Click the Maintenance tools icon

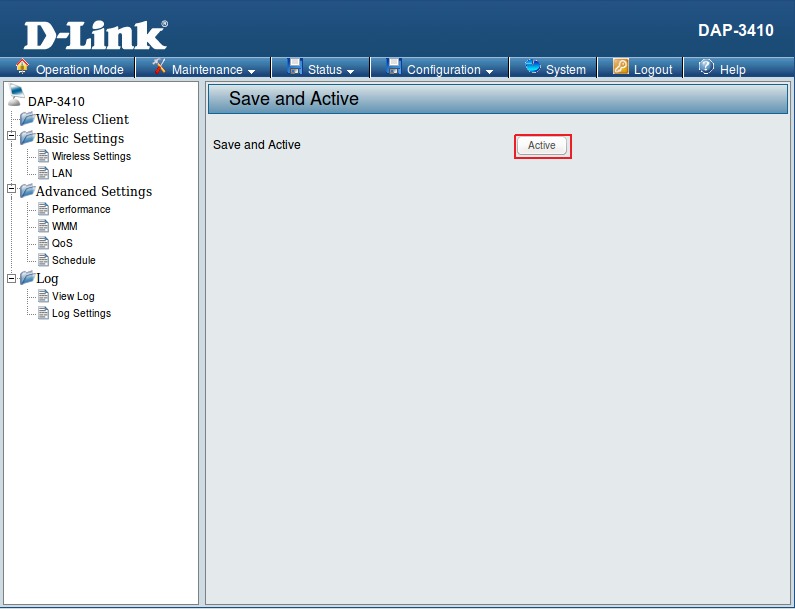(x=159, y=67)
